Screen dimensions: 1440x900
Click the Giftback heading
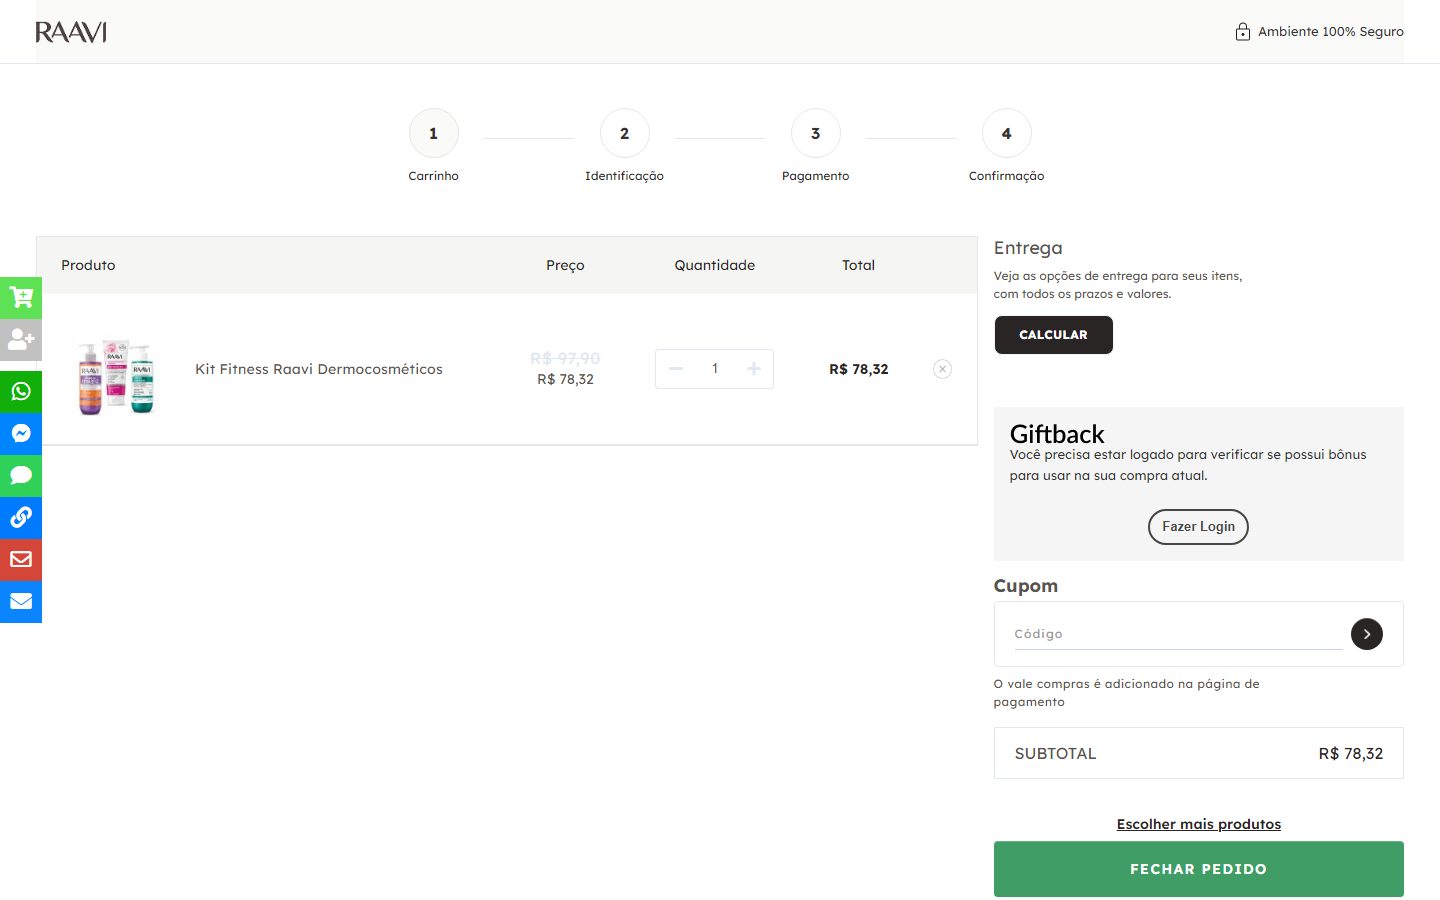click(x=1057, y=434)
